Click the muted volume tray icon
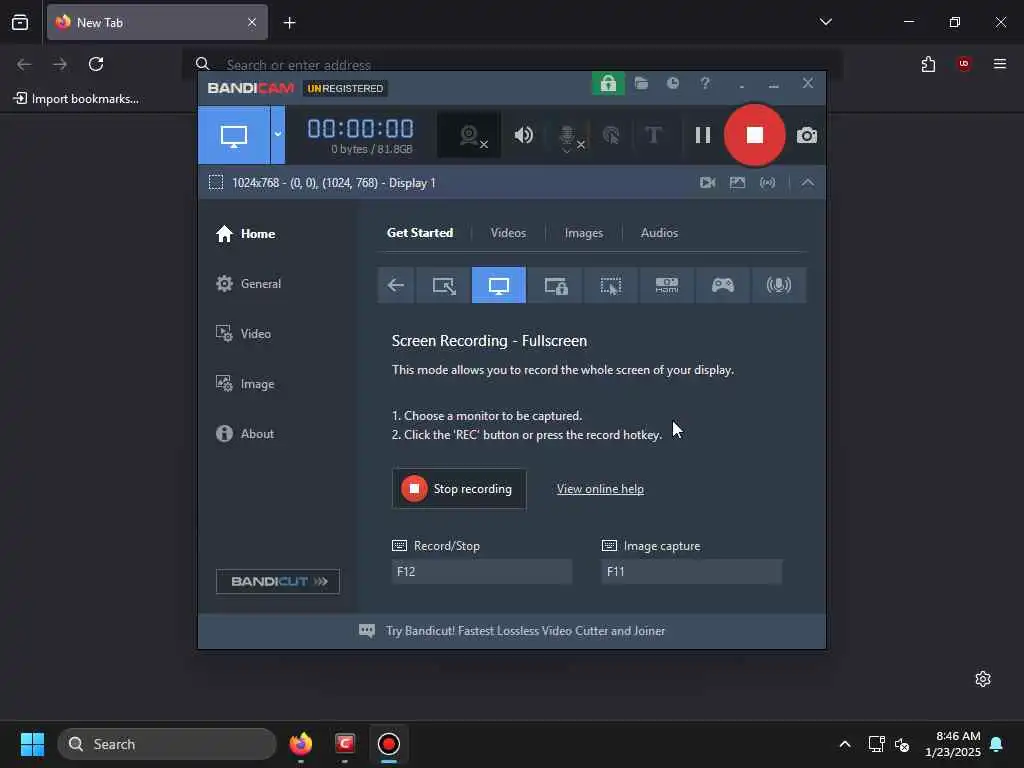The height and width of the screenshot is (768, 1024). (902, 744)
